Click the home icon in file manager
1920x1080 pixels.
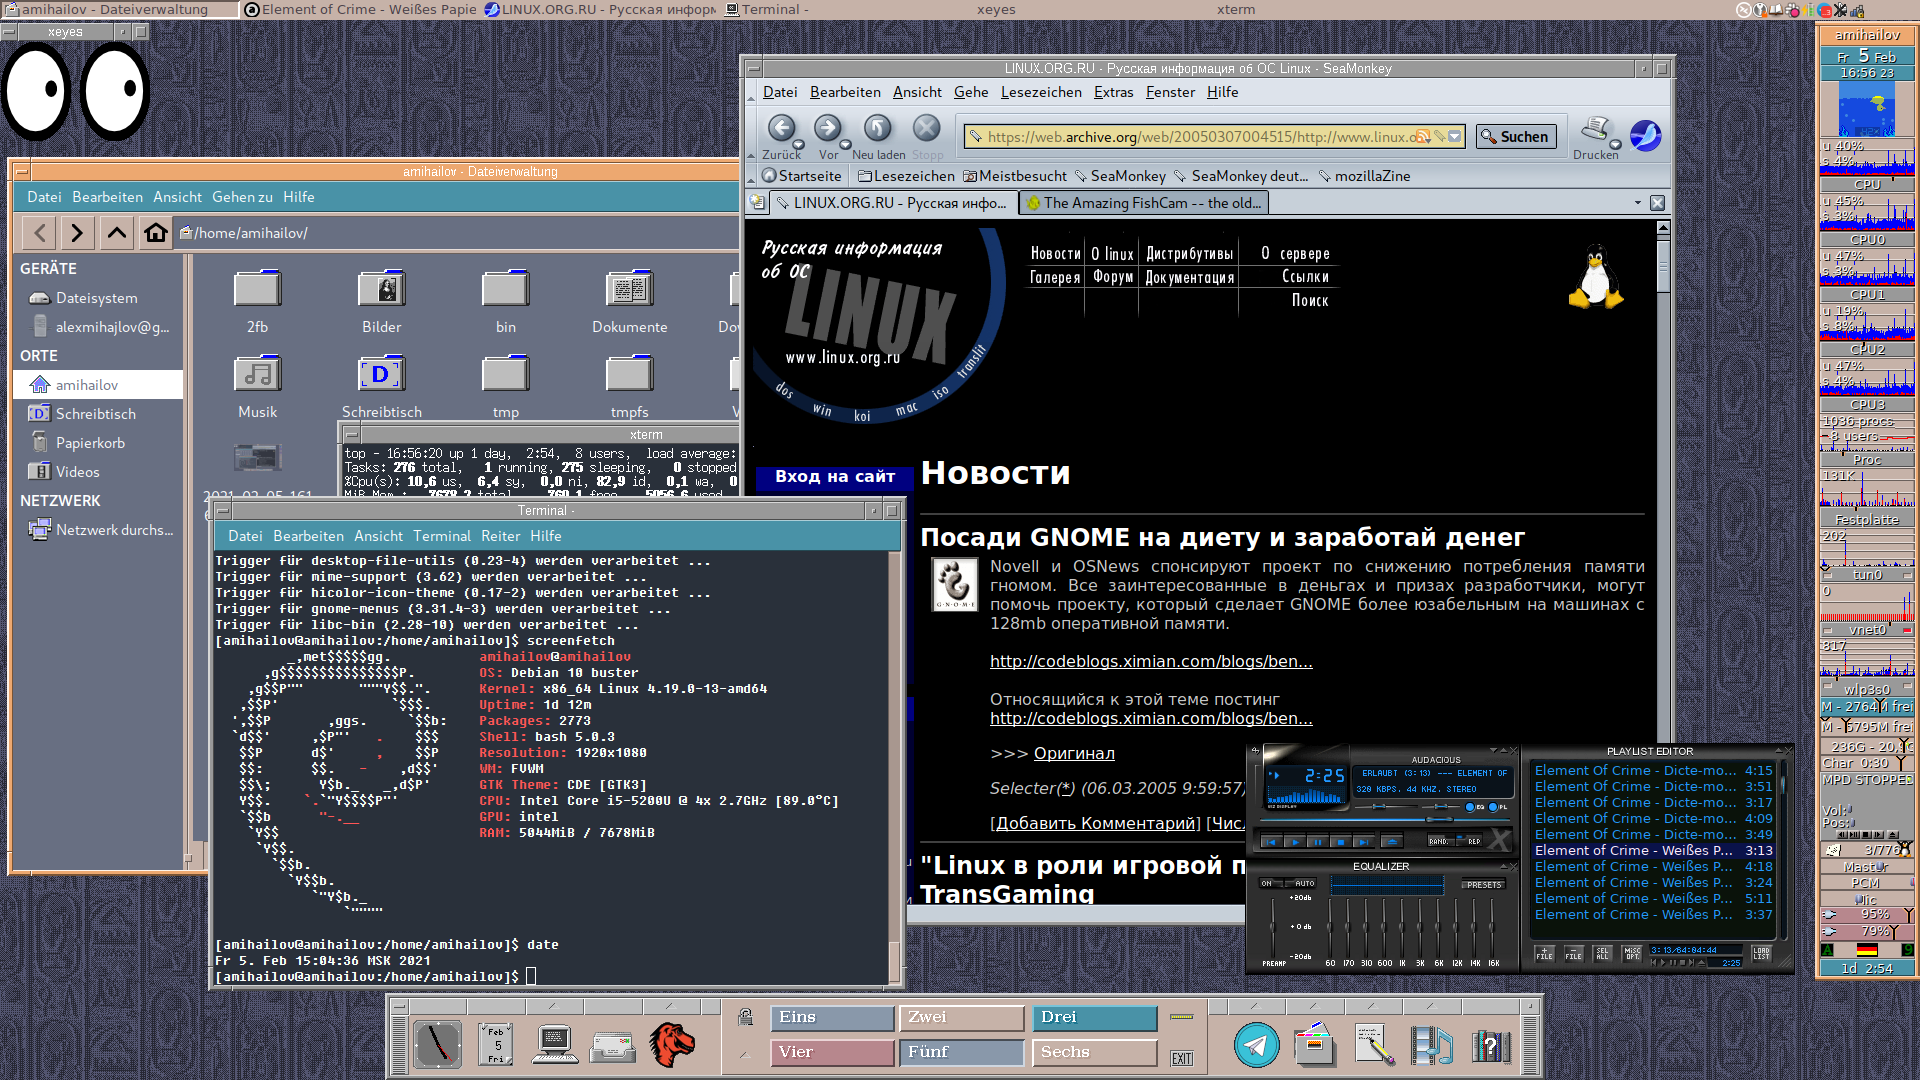(155, 233)
